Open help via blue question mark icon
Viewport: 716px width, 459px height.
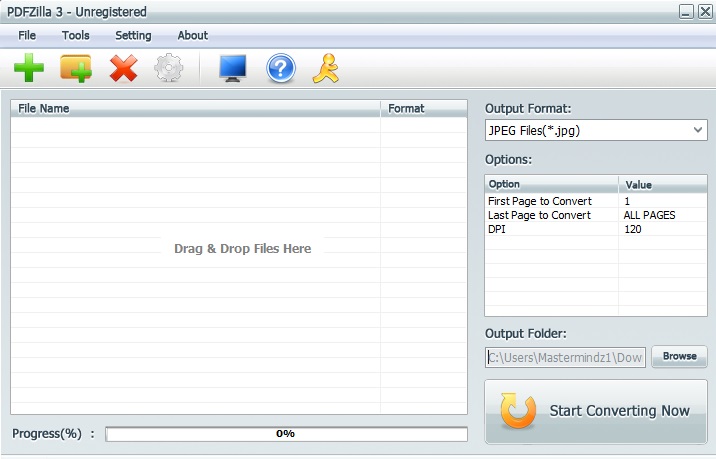click(281, 69)
